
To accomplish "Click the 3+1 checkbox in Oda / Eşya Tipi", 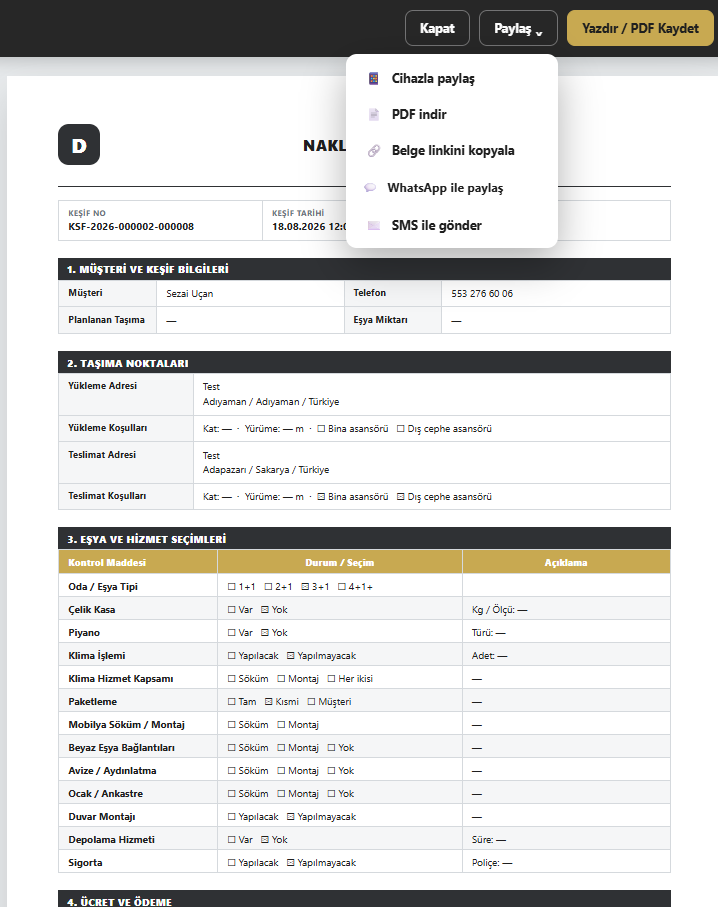I will pos(305,587).
